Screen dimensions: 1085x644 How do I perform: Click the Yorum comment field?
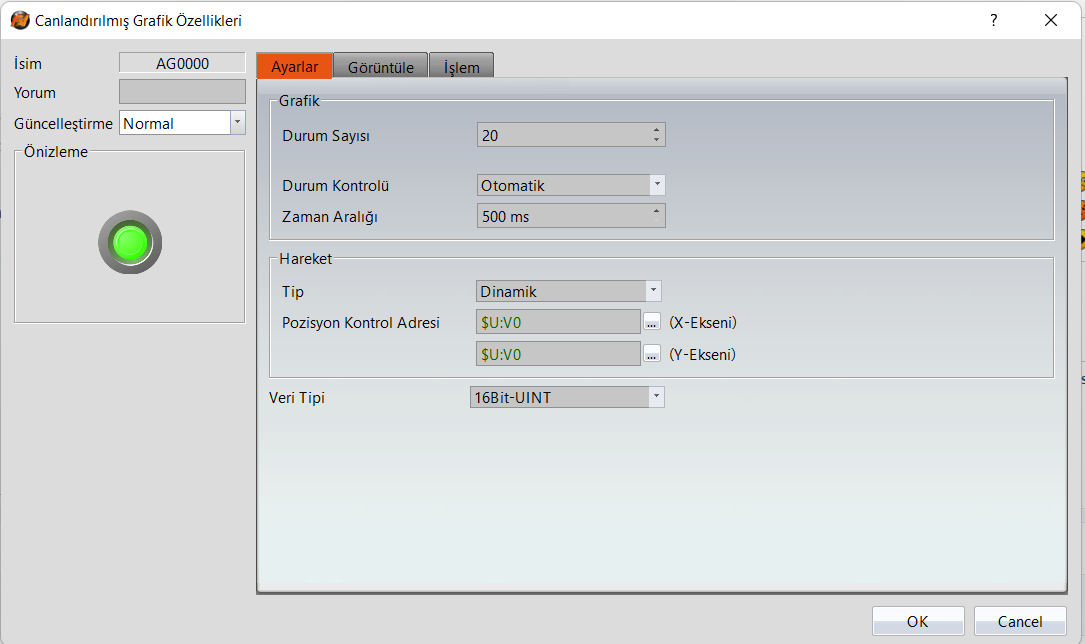coord(182,92)
